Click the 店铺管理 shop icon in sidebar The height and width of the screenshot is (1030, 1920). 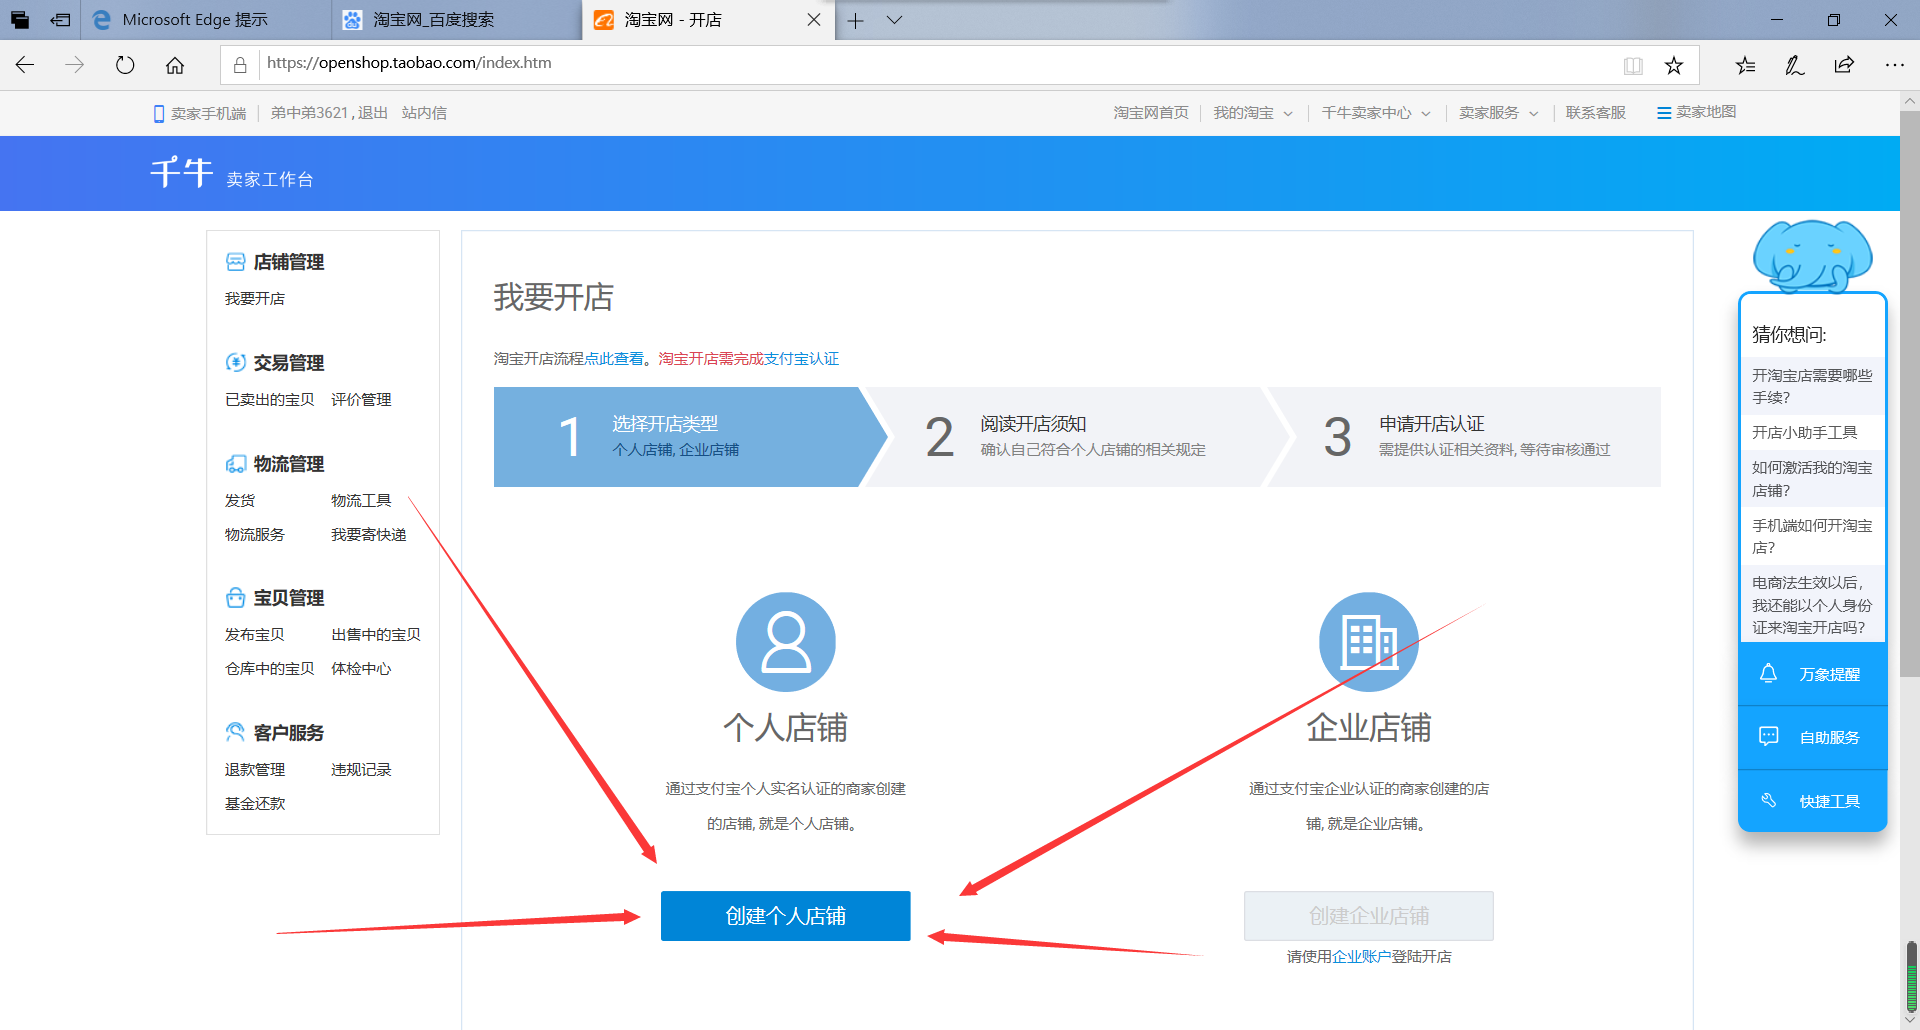pos(236,261)
